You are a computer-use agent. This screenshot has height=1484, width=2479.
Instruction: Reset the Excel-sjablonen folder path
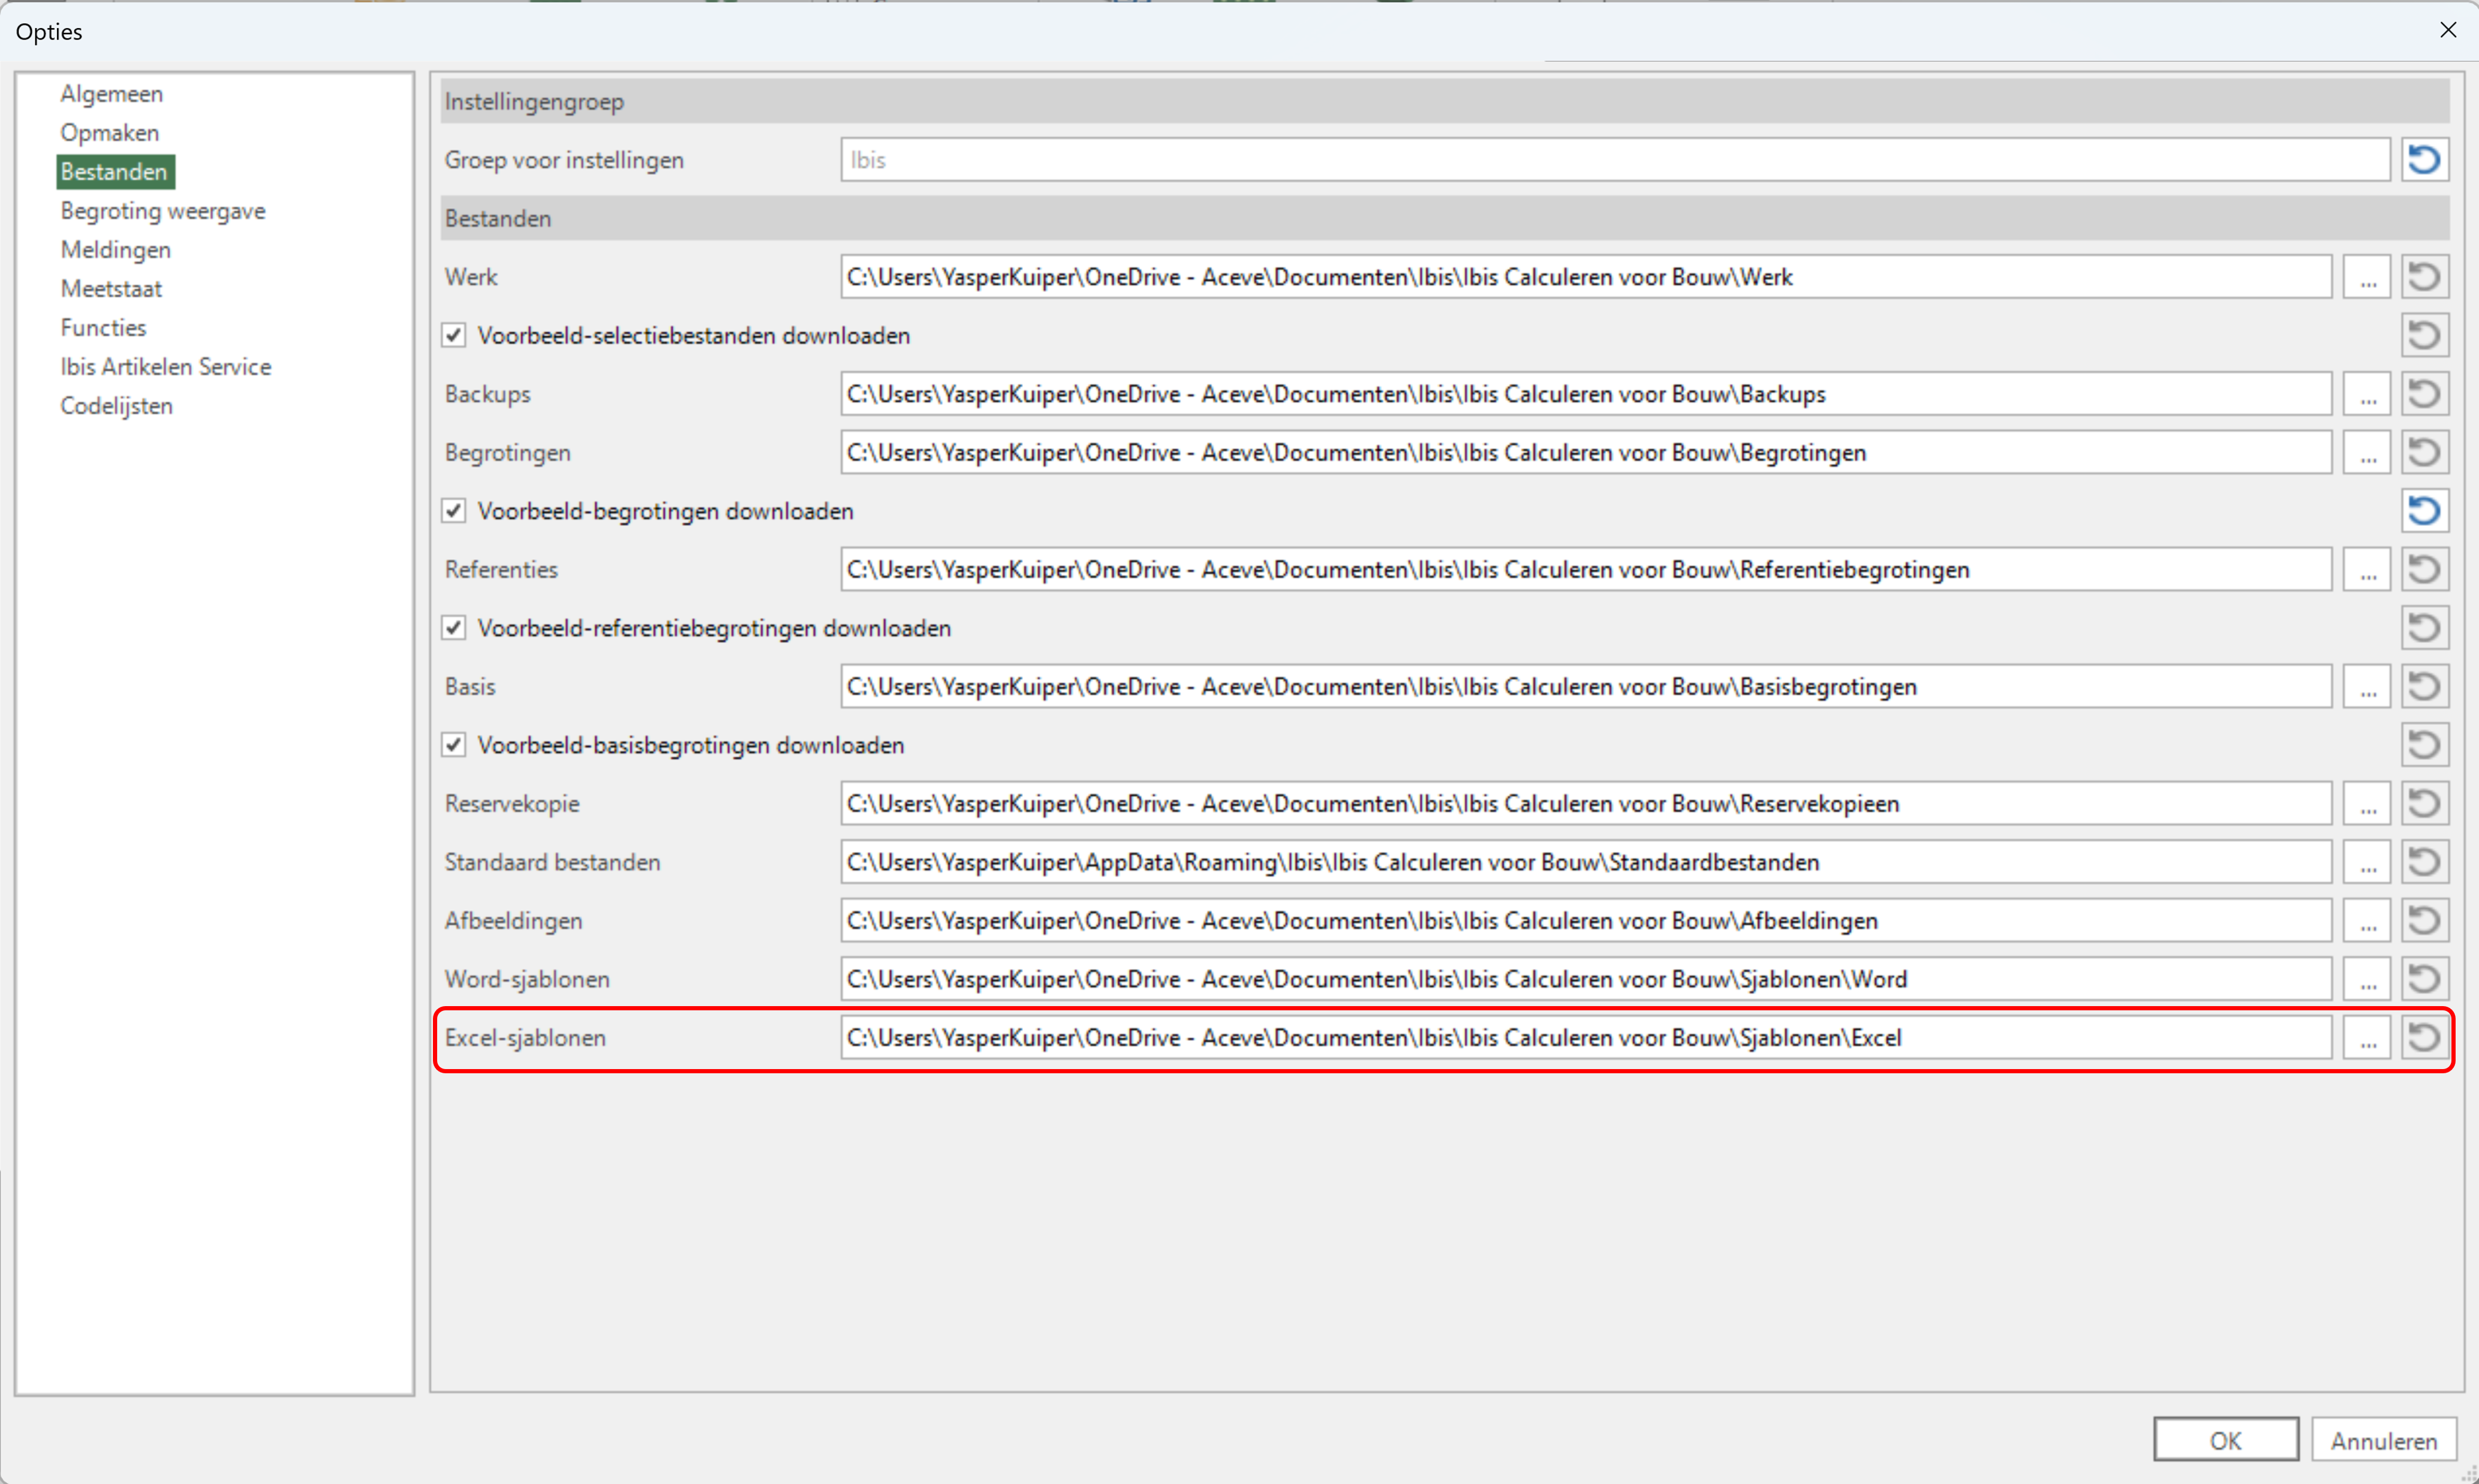point(2424,1038)
